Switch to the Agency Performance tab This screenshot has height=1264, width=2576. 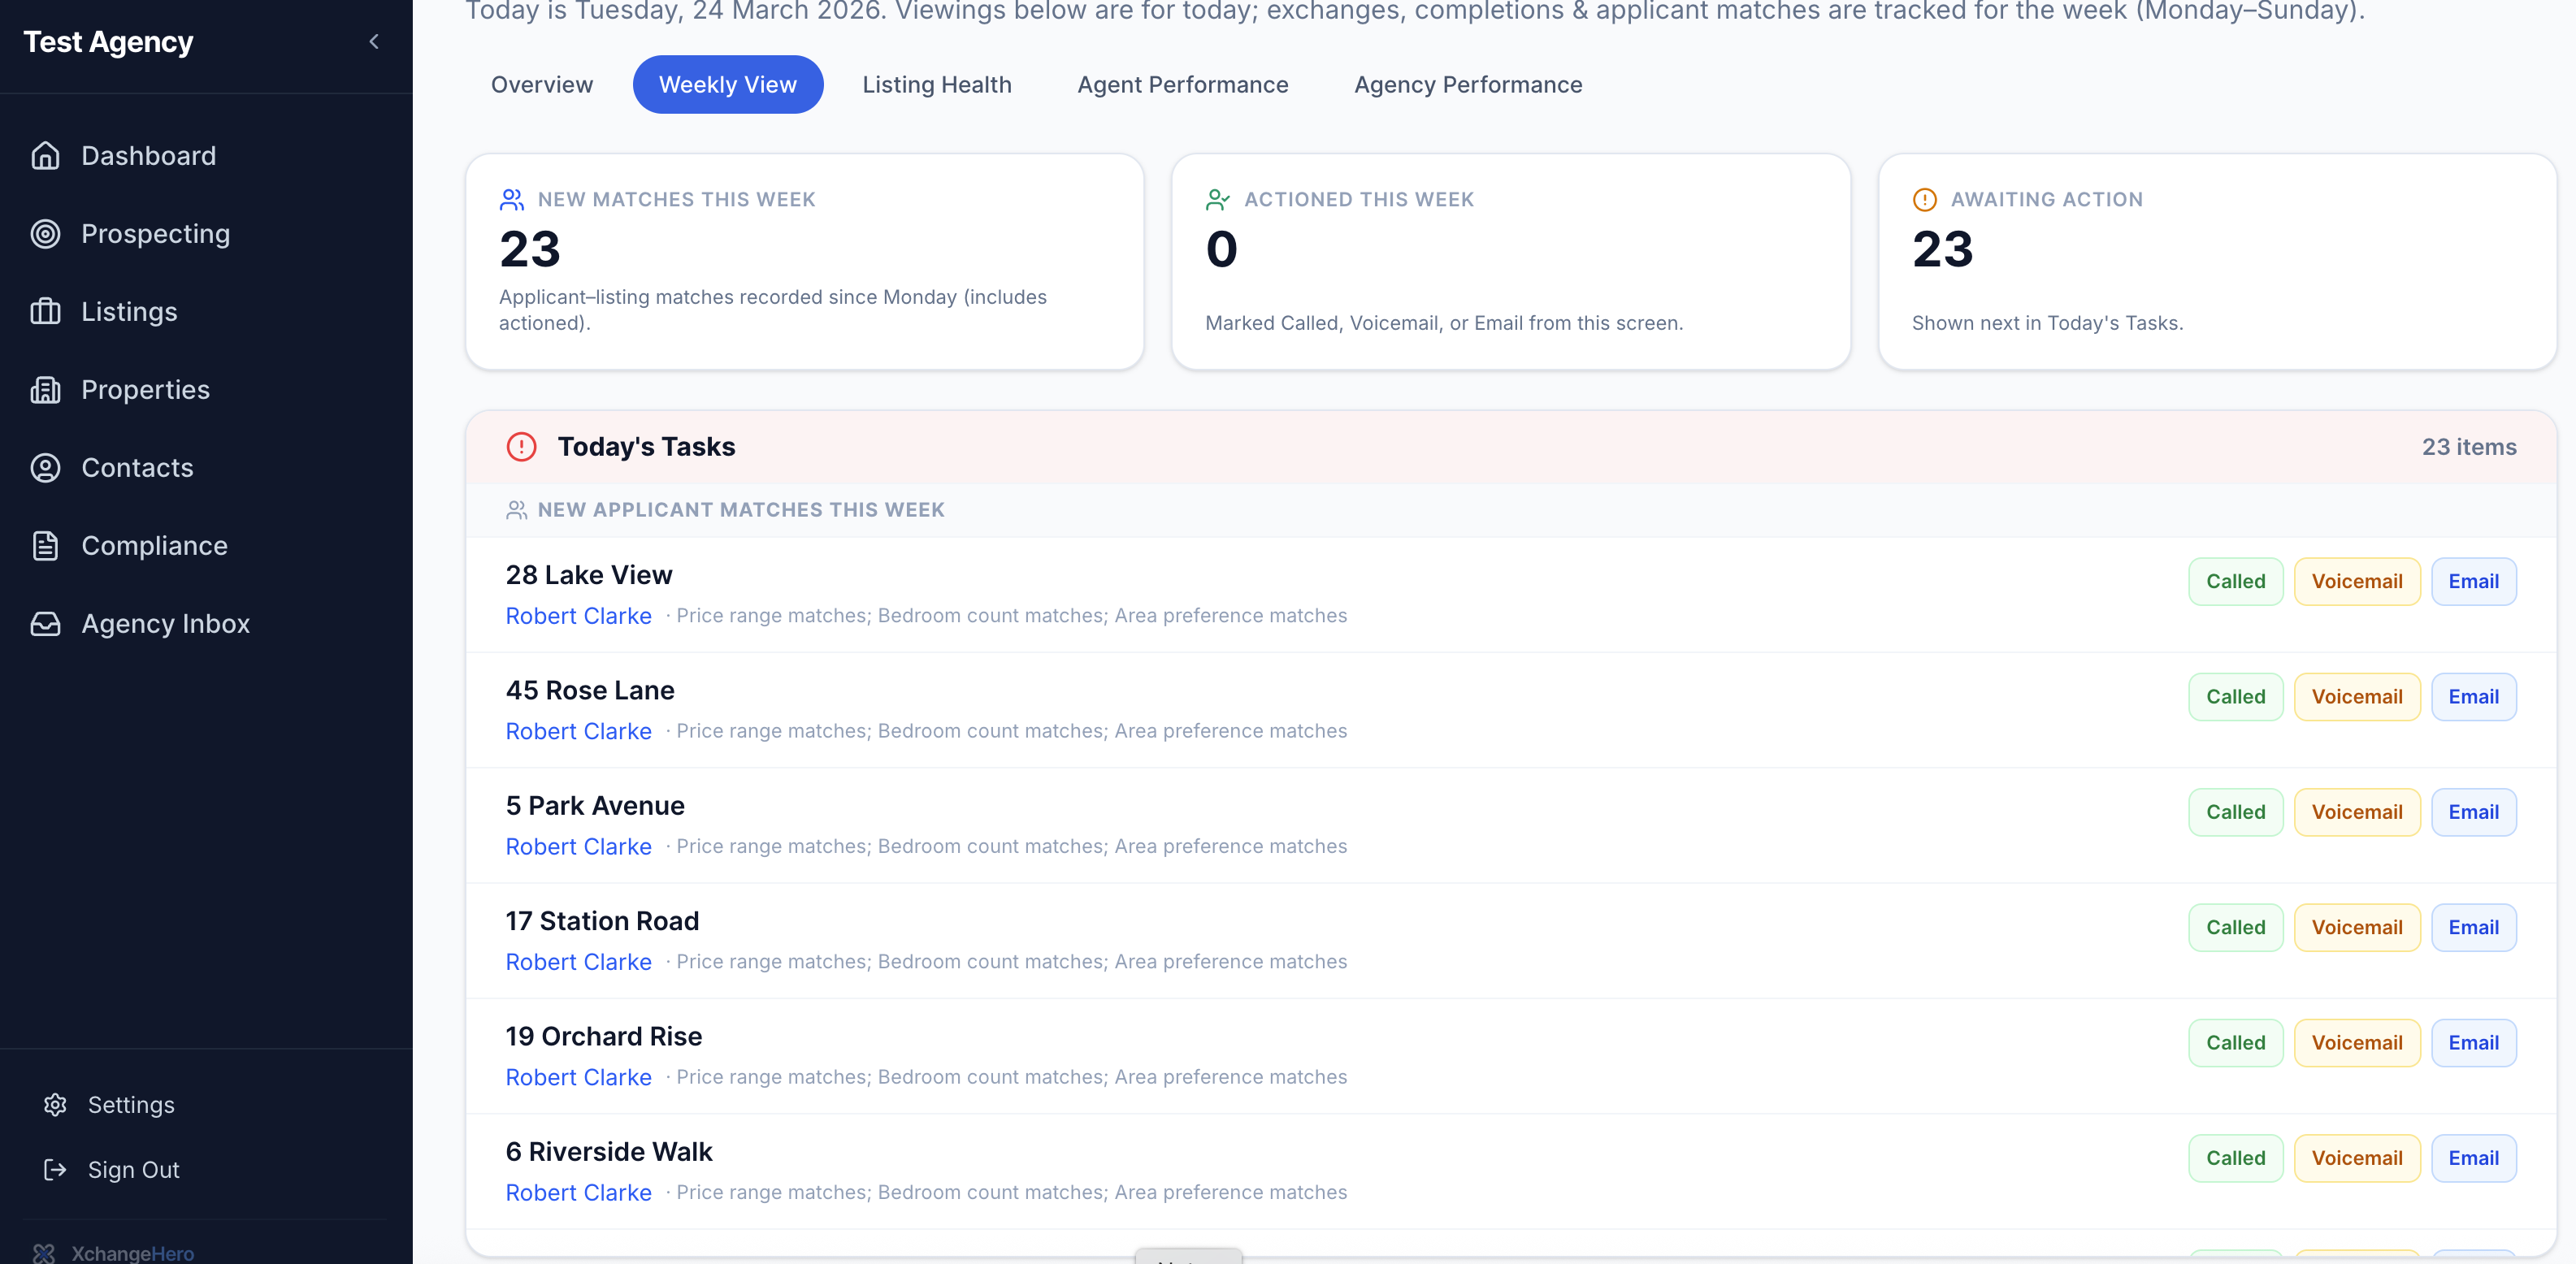click(x=1468, y=84)
